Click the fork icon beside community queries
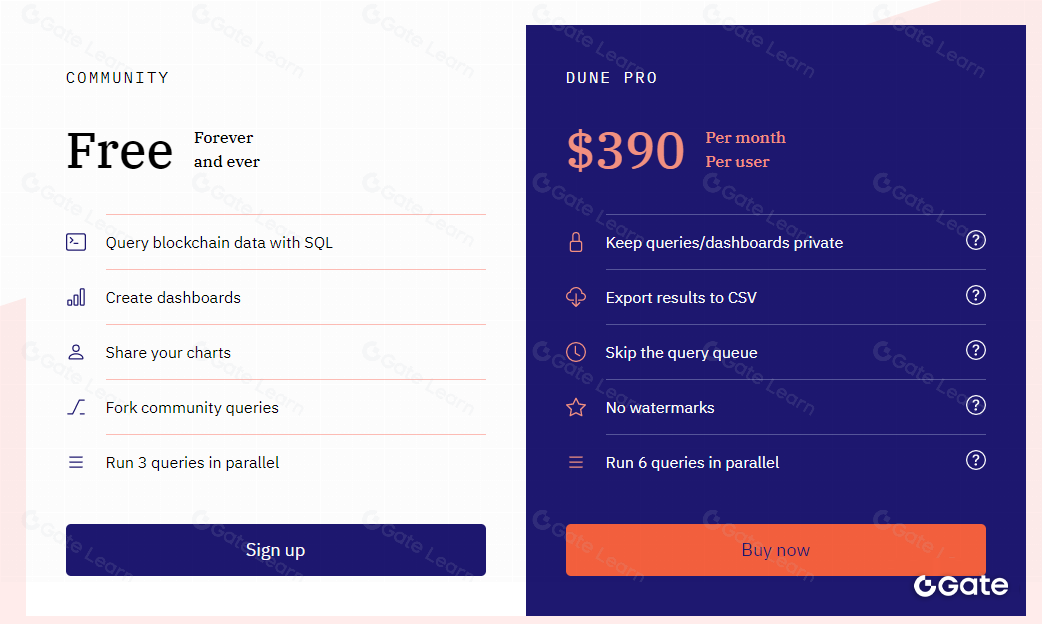 coord(76,407)
